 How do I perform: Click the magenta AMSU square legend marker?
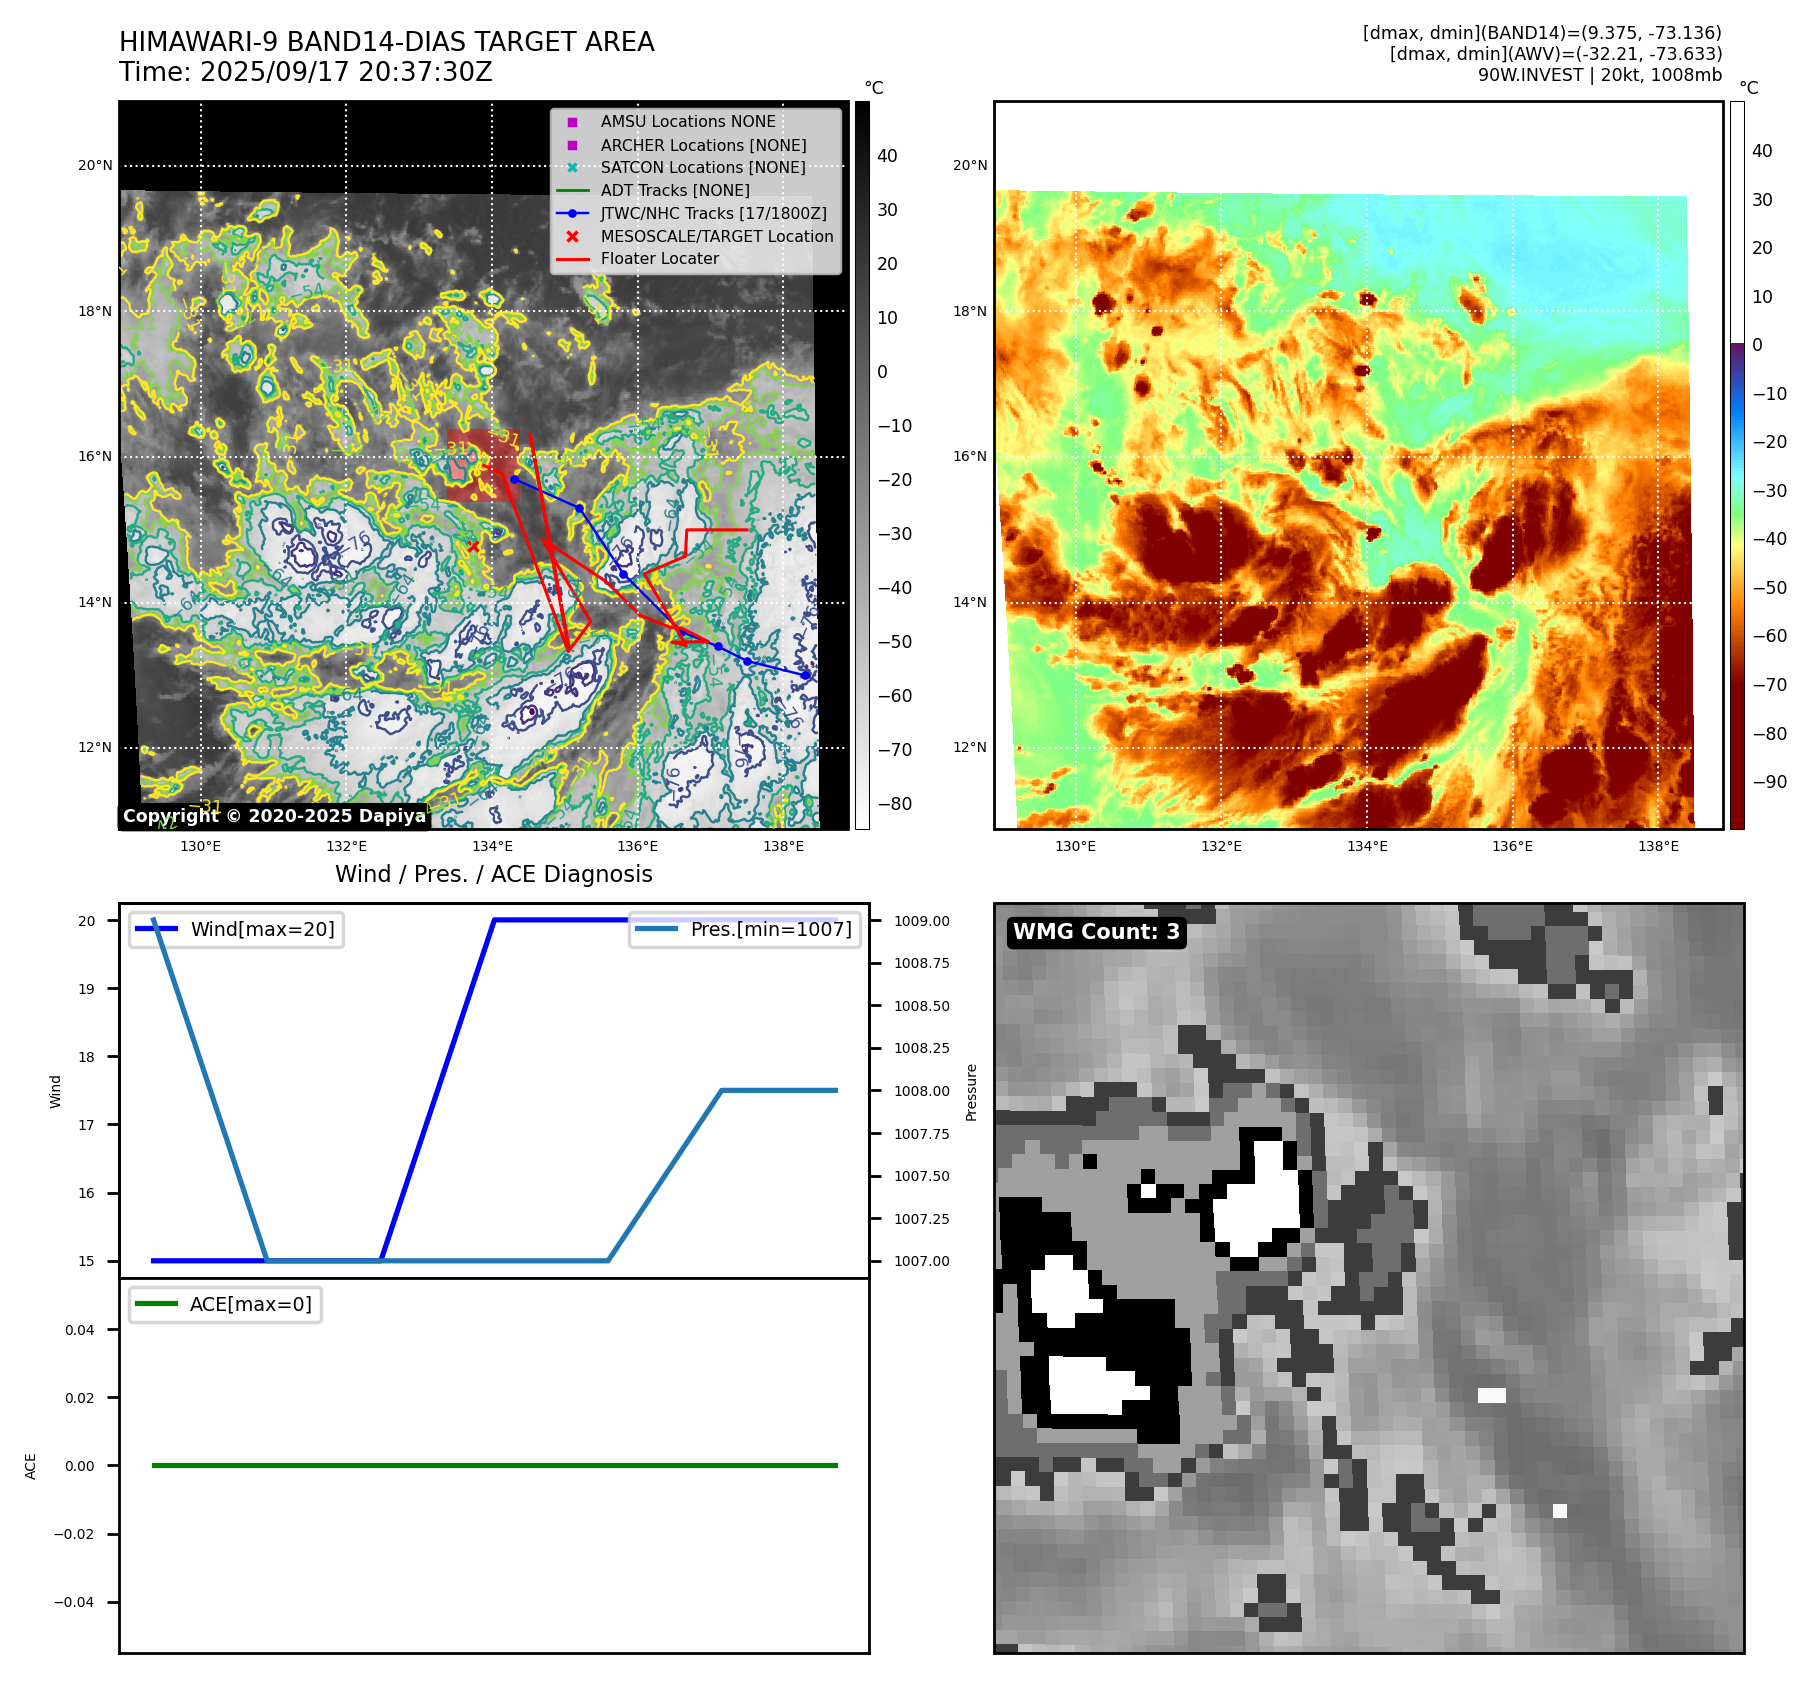[x=572, y=122]
